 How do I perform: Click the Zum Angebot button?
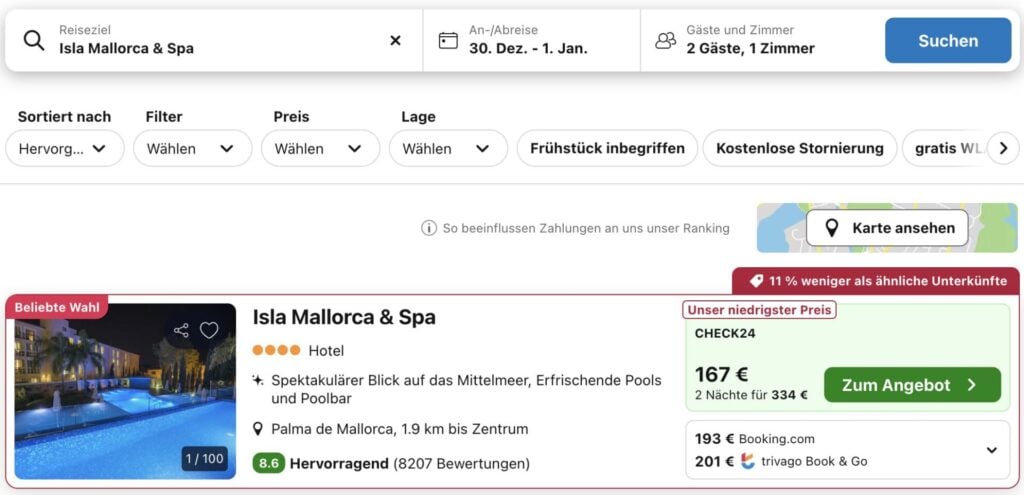pos(911,385)
